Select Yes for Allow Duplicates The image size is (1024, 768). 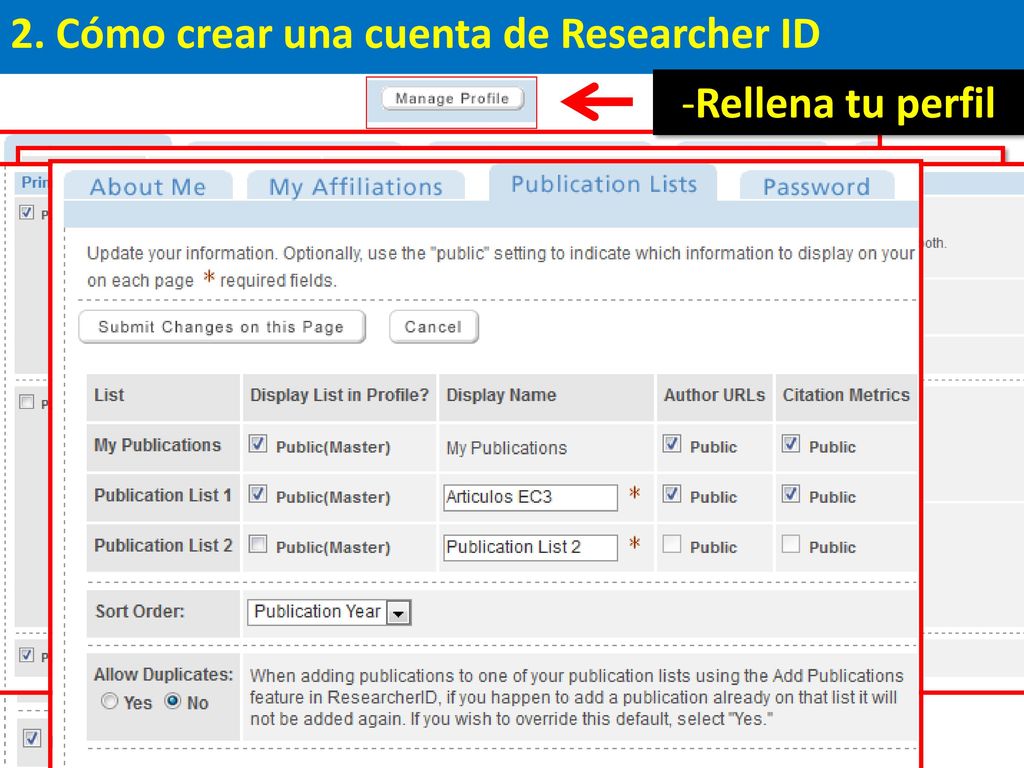pyautogui.click(x=110, y=701)
